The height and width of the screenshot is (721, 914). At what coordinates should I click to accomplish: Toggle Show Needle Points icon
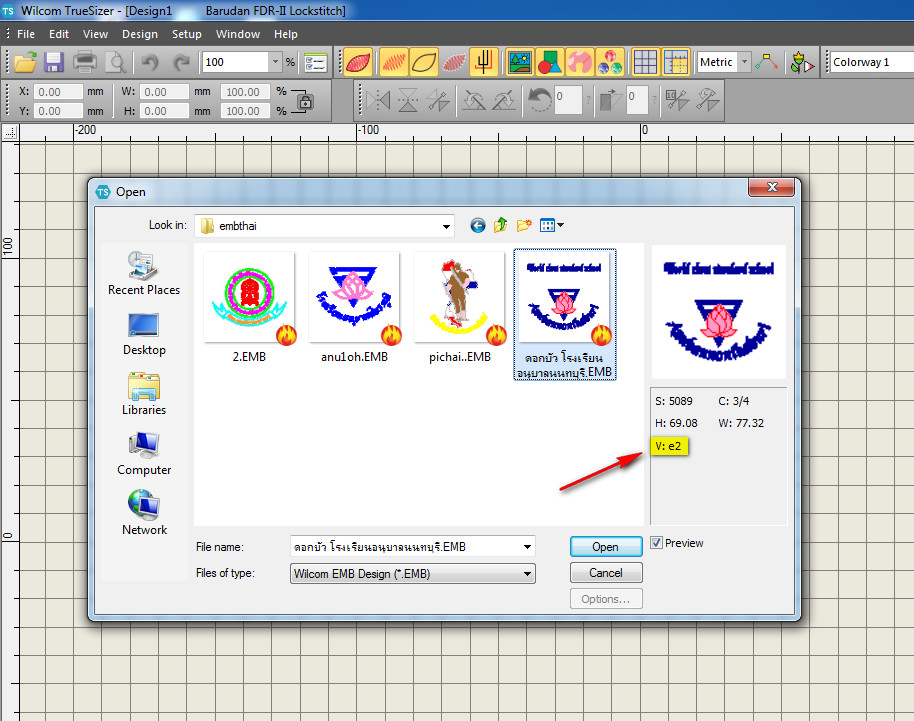[x=454, y=62]
